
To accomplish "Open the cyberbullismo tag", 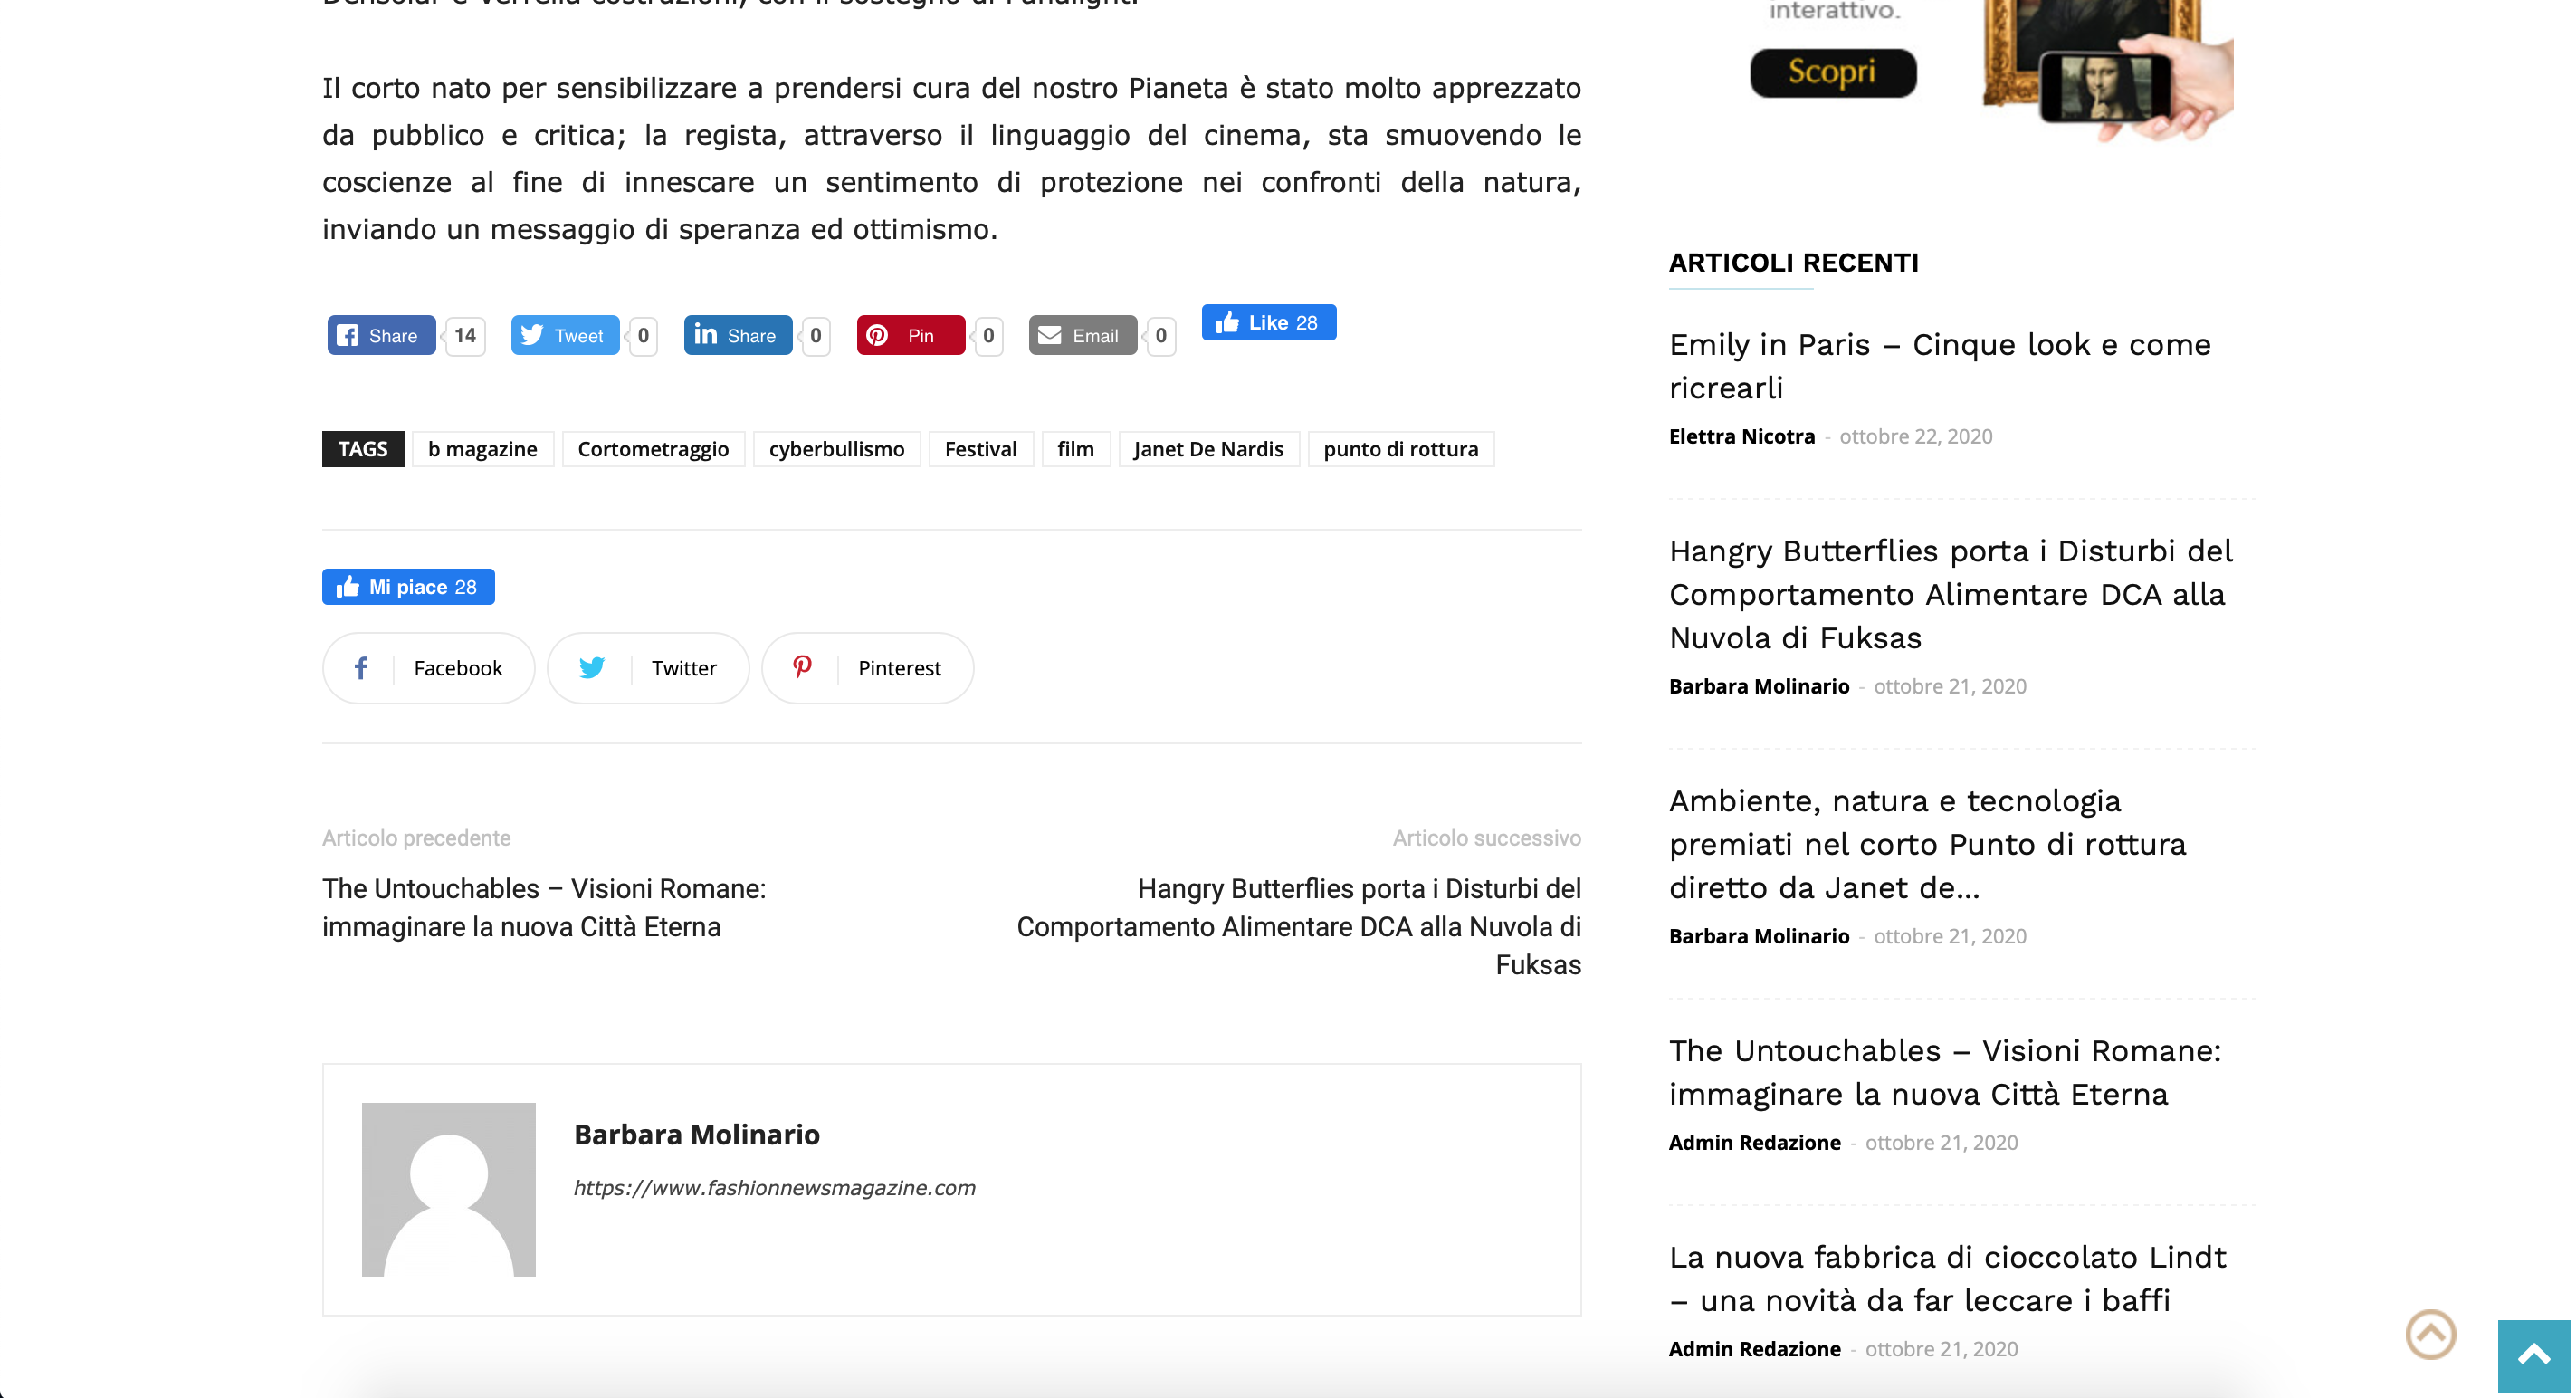I will click(836, 449).
